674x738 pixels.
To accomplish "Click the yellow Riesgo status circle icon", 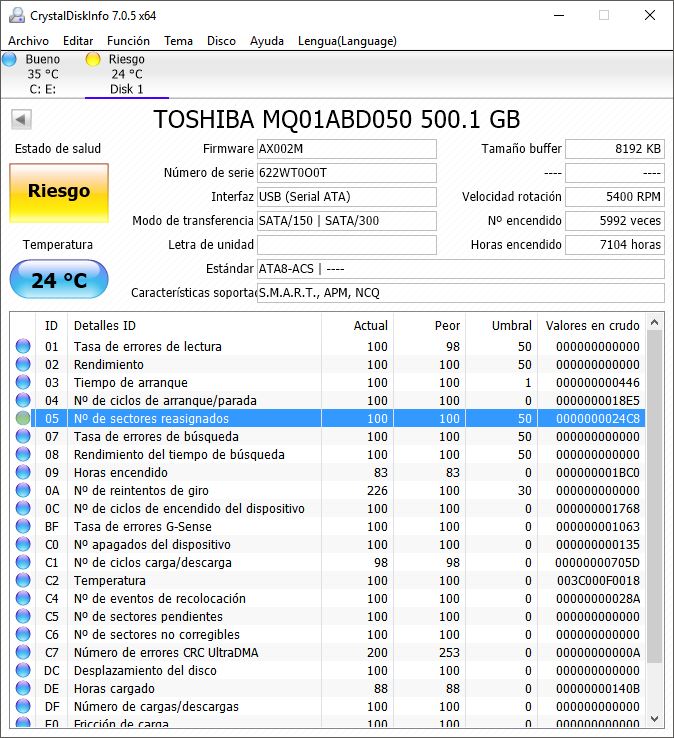I will [x=93, y=59].
